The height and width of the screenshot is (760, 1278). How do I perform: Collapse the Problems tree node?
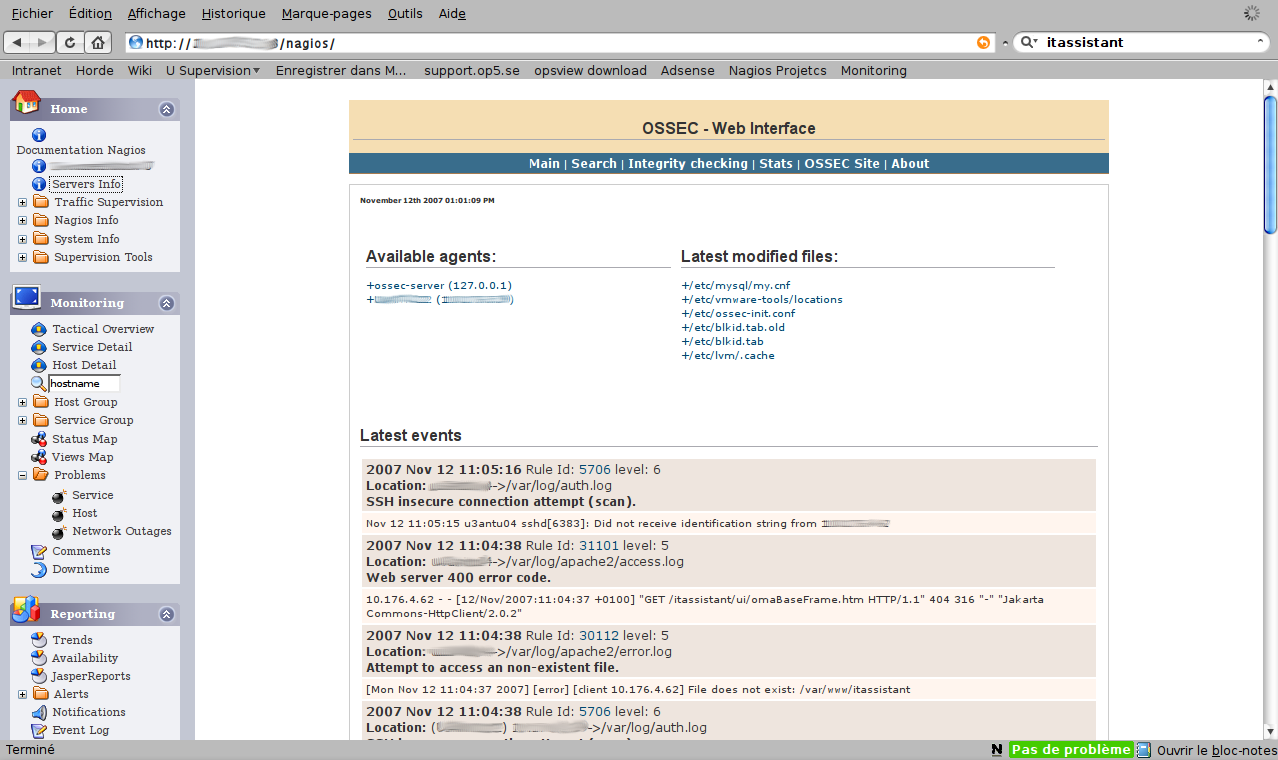point(22,475)
